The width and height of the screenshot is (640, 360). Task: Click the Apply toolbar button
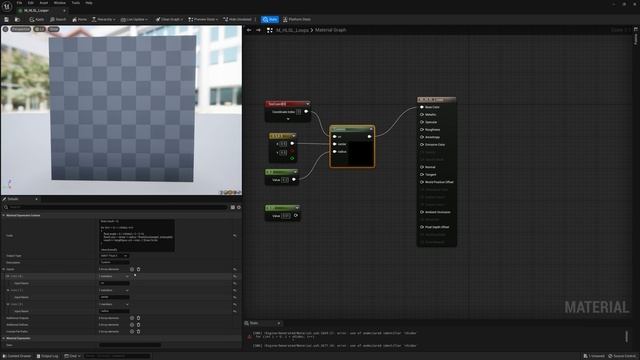tap(37, 19)
